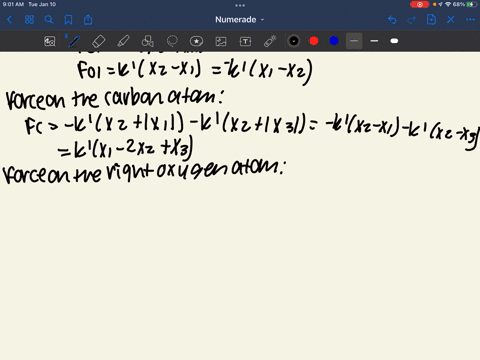Select the Lasso selection tool
This screenshot has height=360, width=480.
(172, 41)
